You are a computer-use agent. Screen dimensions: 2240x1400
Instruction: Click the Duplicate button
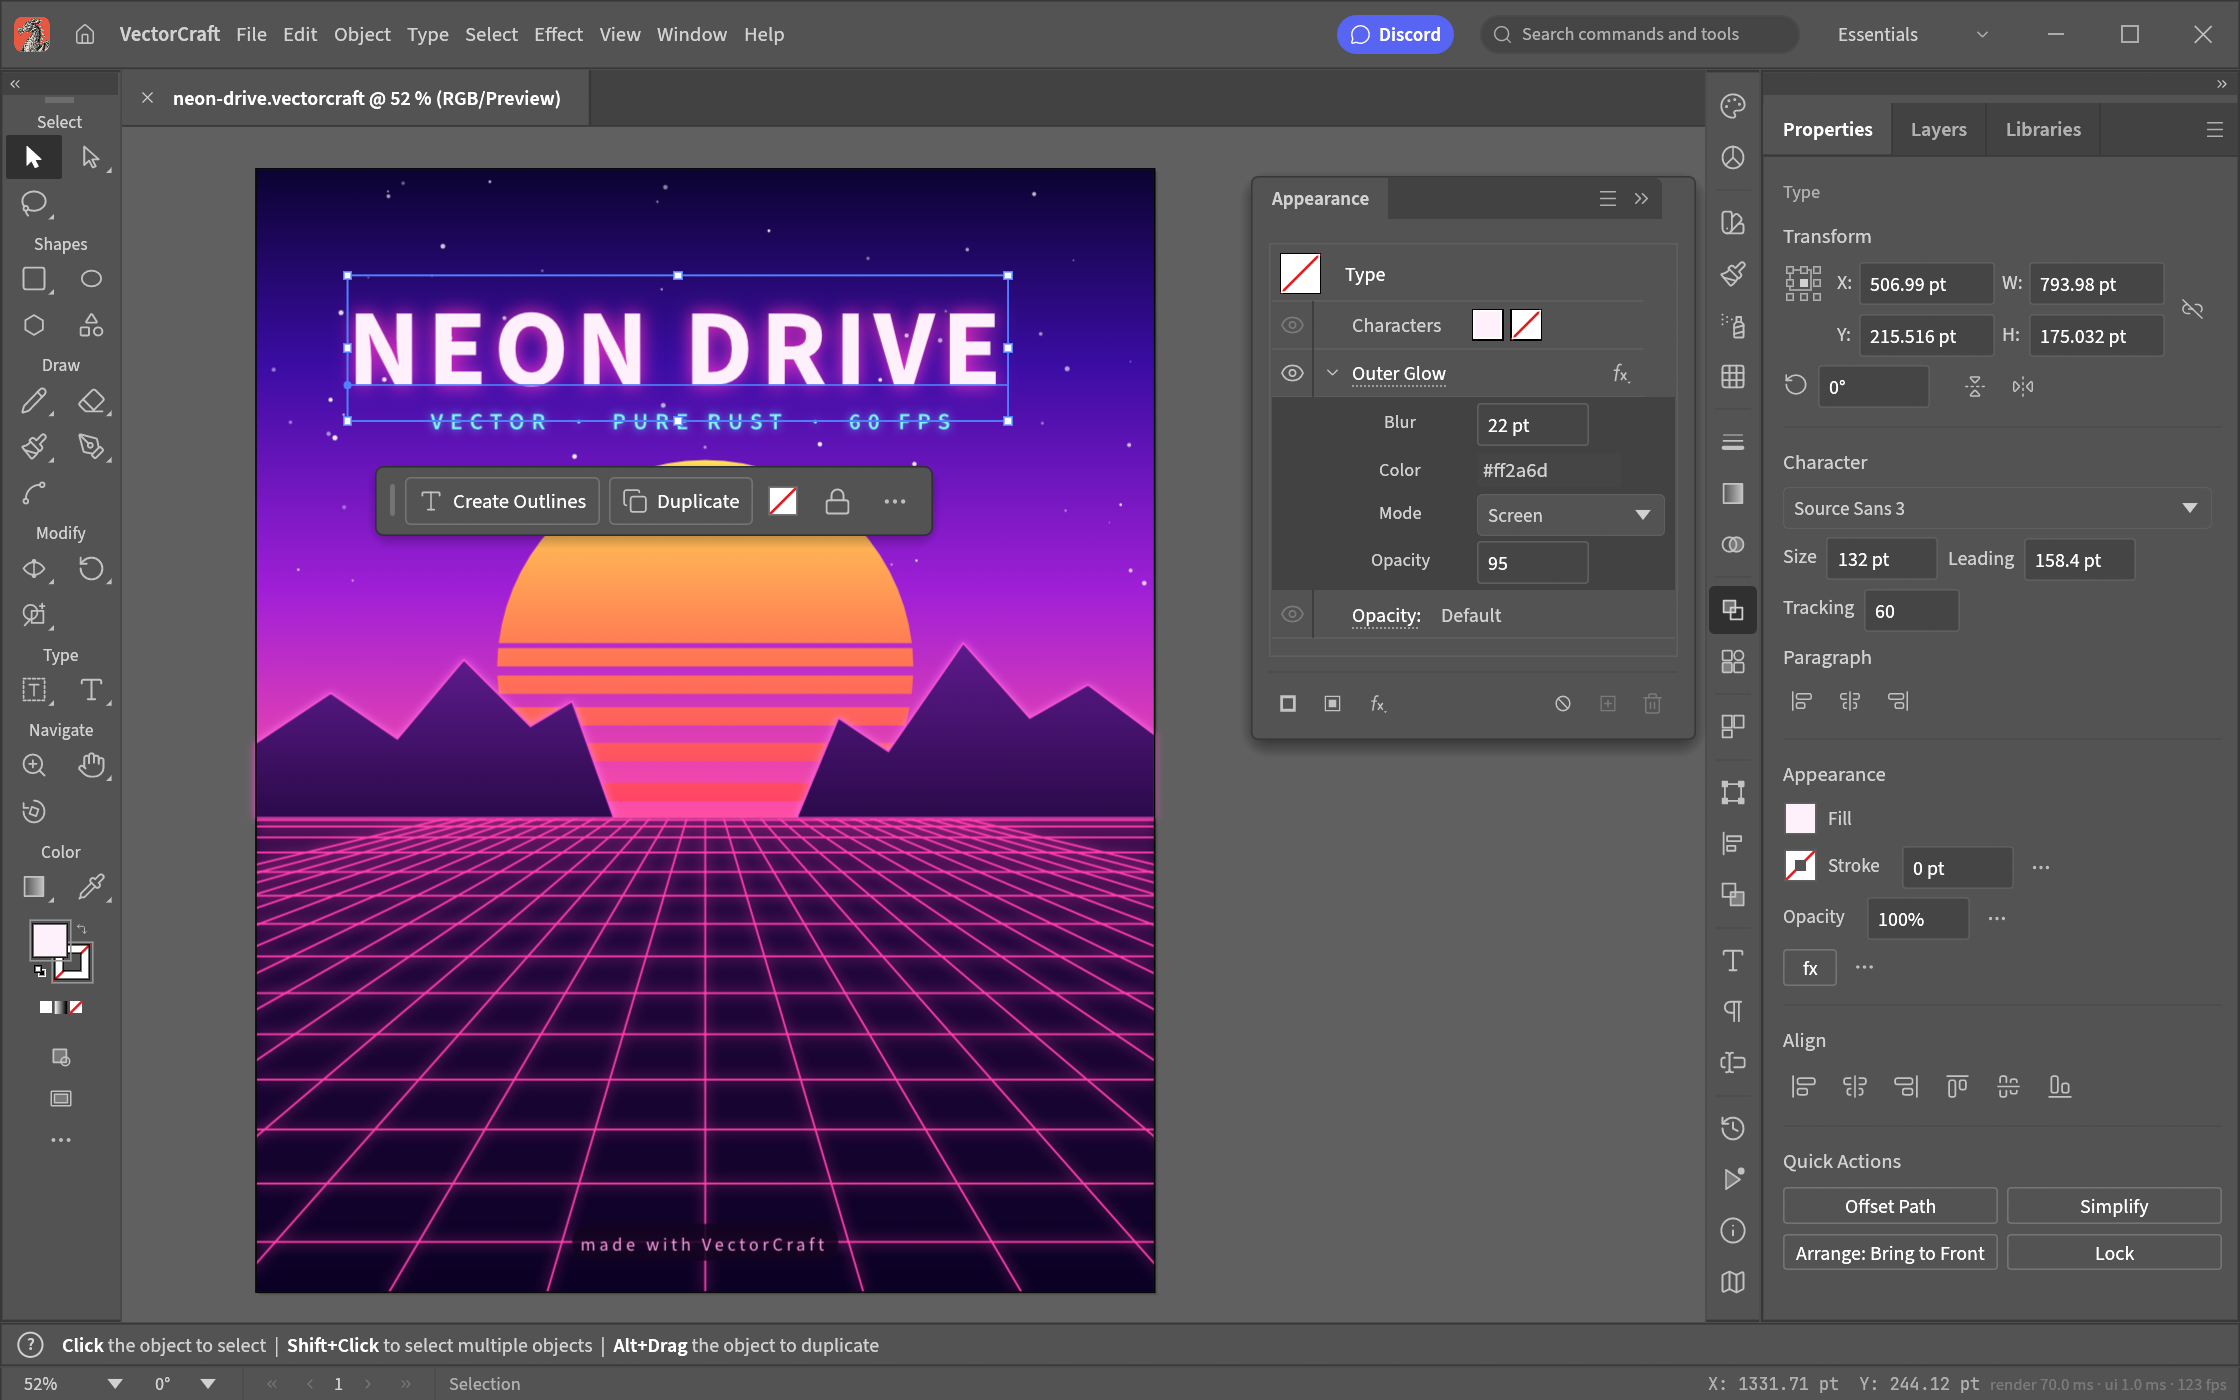(681, 502)
